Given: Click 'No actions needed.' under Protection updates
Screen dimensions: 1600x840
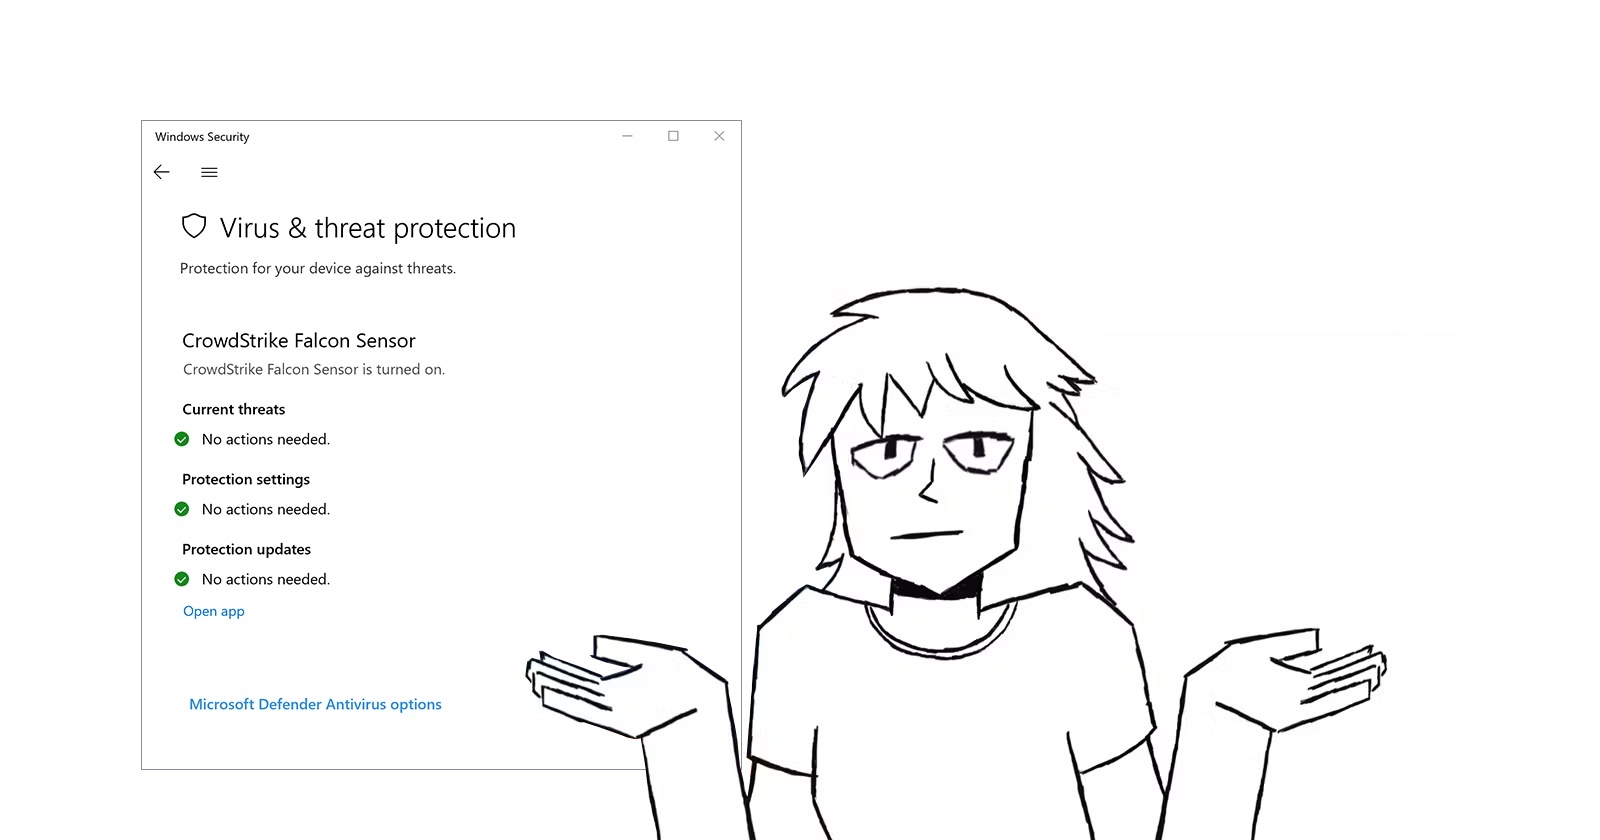Looking at the screenshot, I should 266,579.
